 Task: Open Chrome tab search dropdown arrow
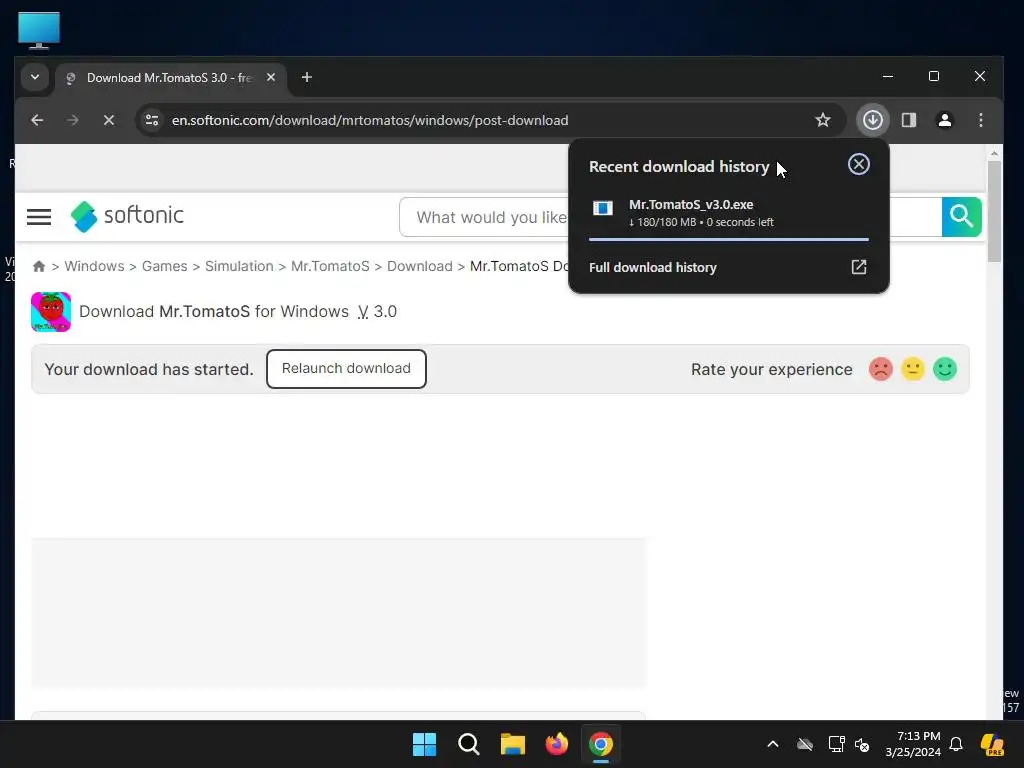[35, 78]
